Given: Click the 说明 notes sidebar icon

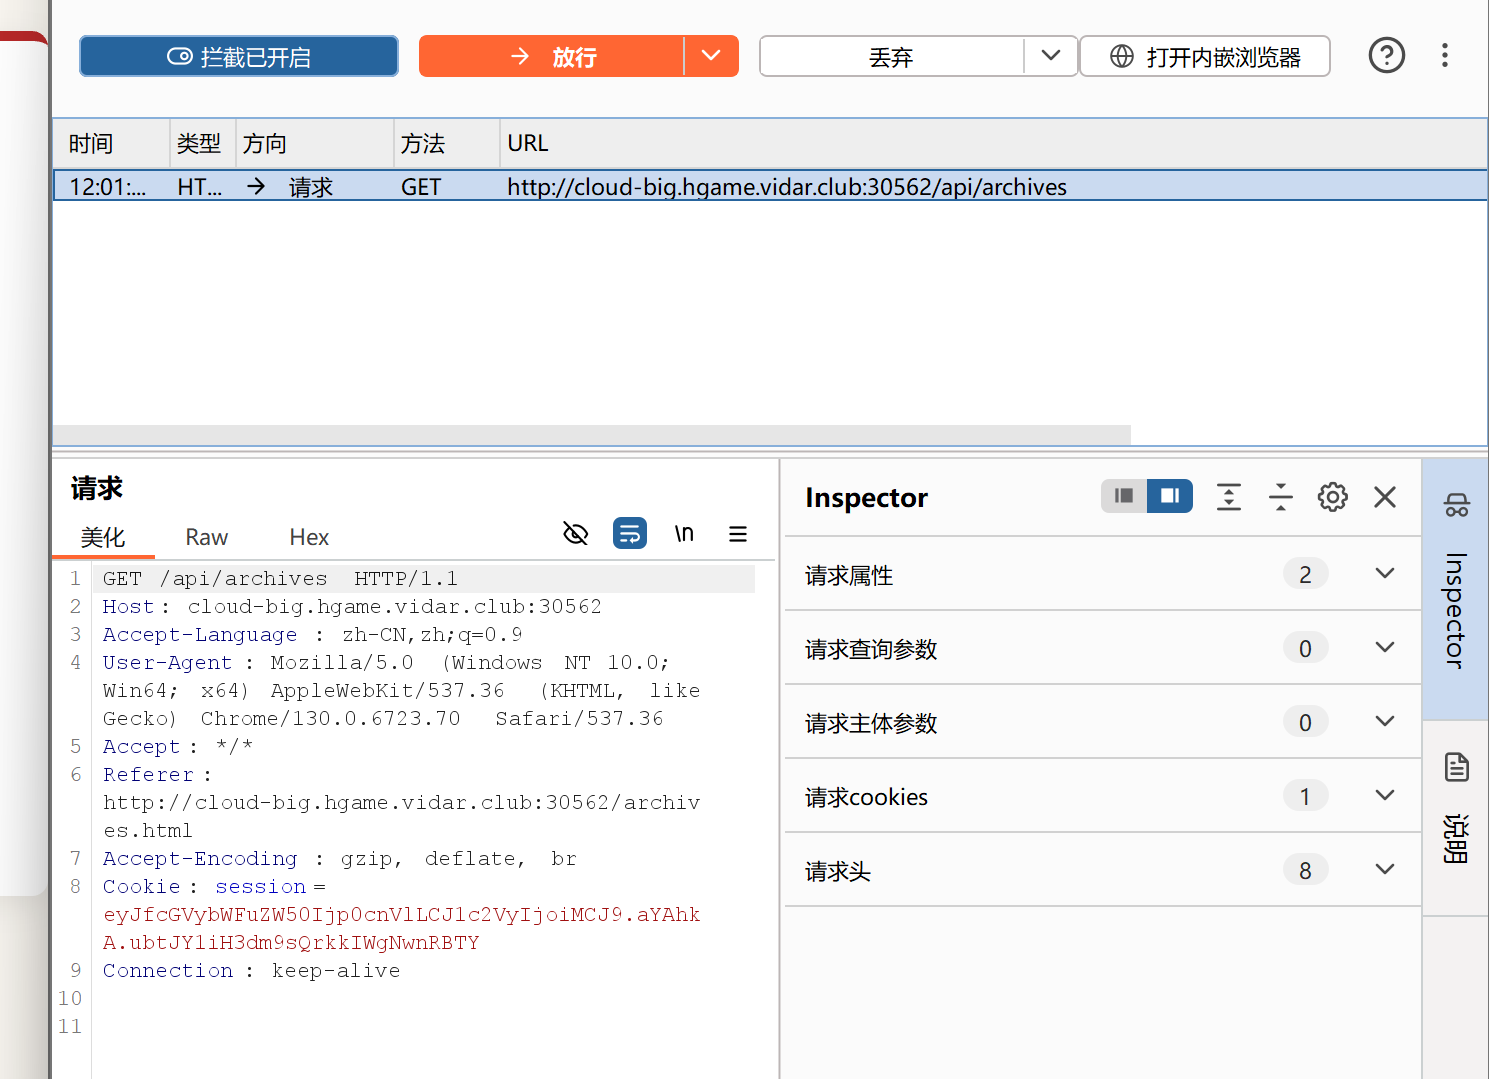Looking at the screenshot, I should click(x=1456, y=810).
